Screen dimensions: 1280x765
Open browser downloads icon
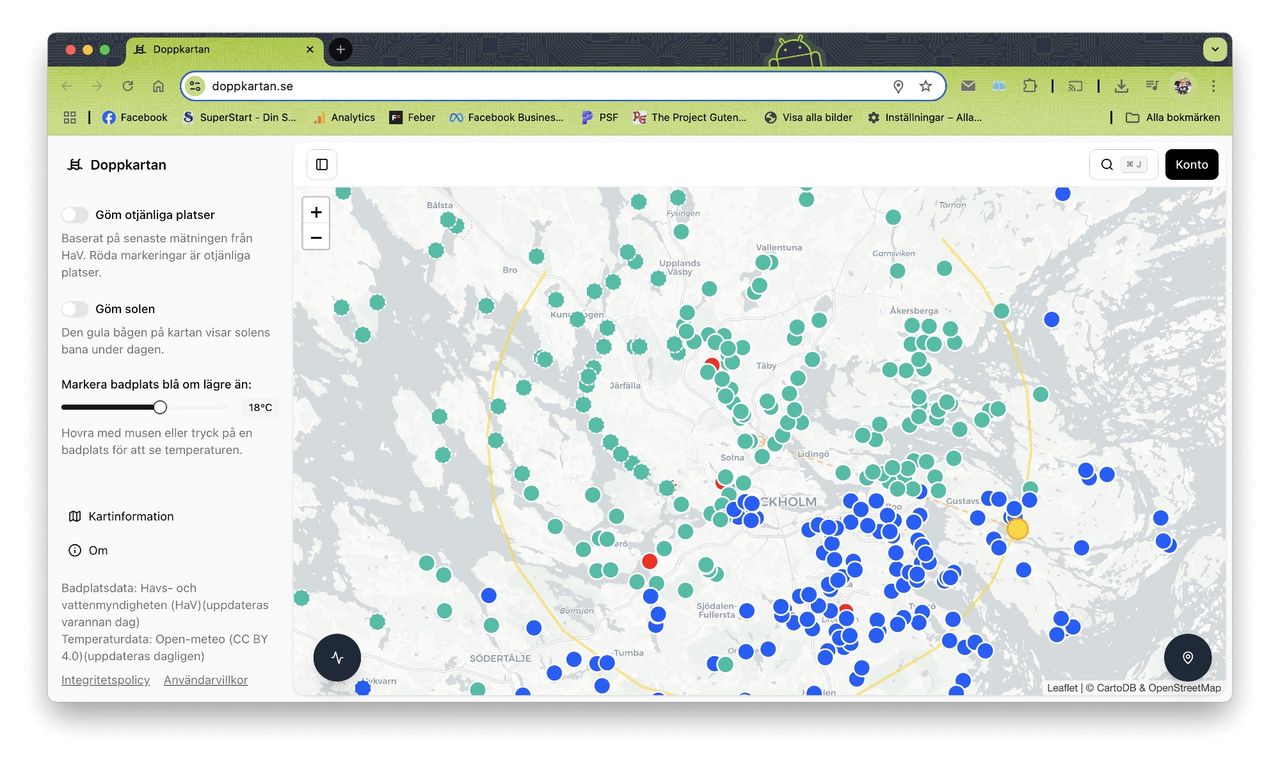click(1121, 87)
